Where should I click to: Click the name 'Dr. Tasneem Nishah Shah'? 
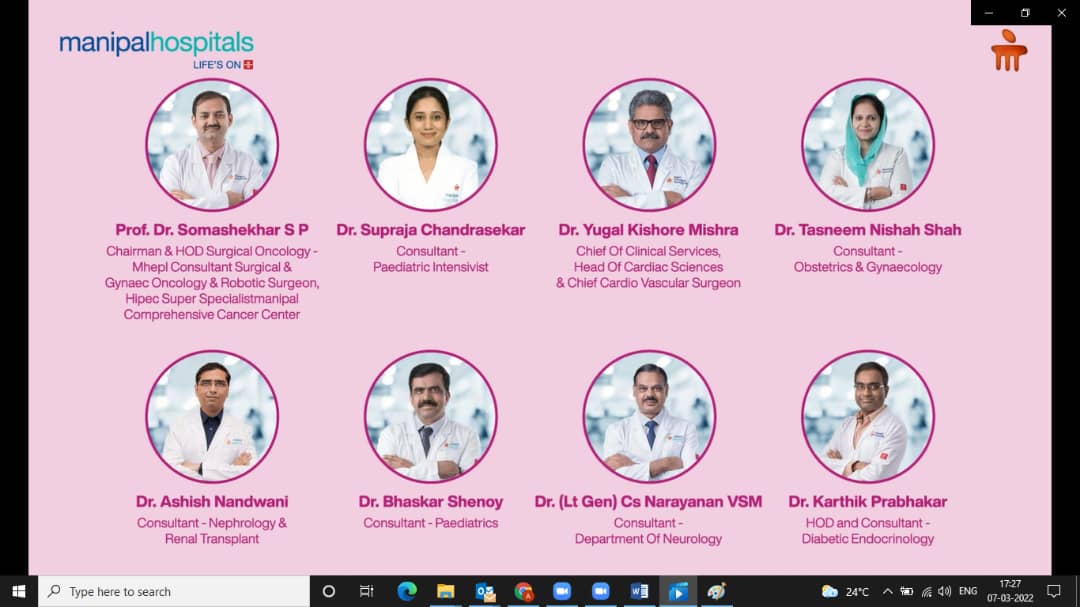868,229
